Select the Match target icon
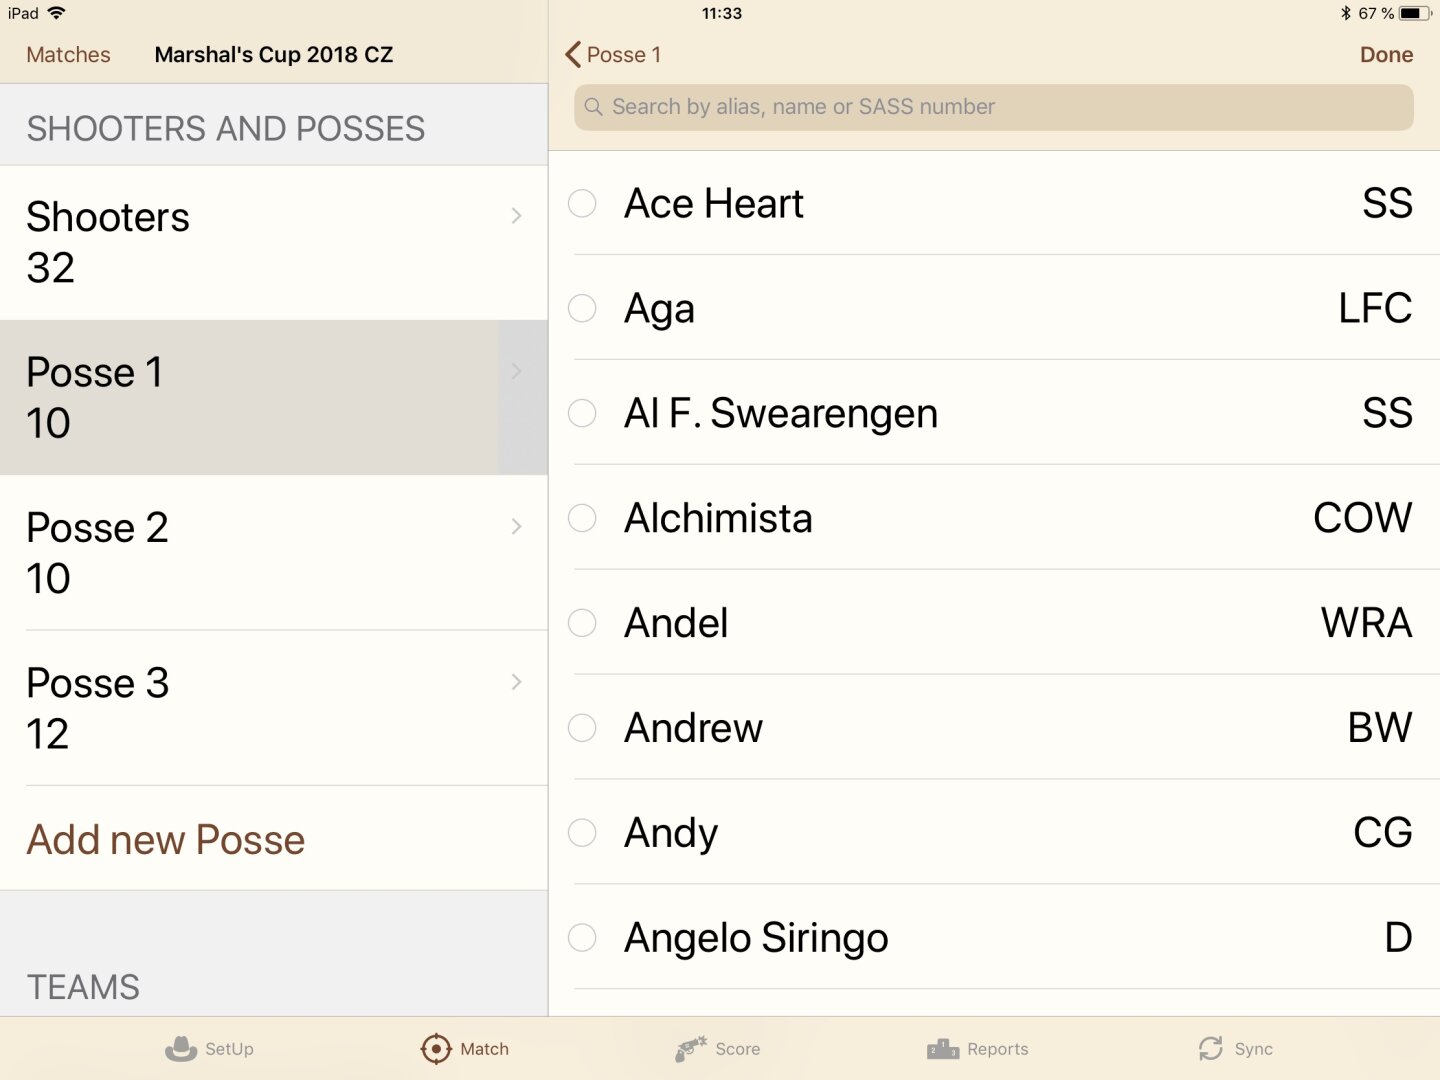This screenshot has width=1440, height=1080. tap(436, 1048)
